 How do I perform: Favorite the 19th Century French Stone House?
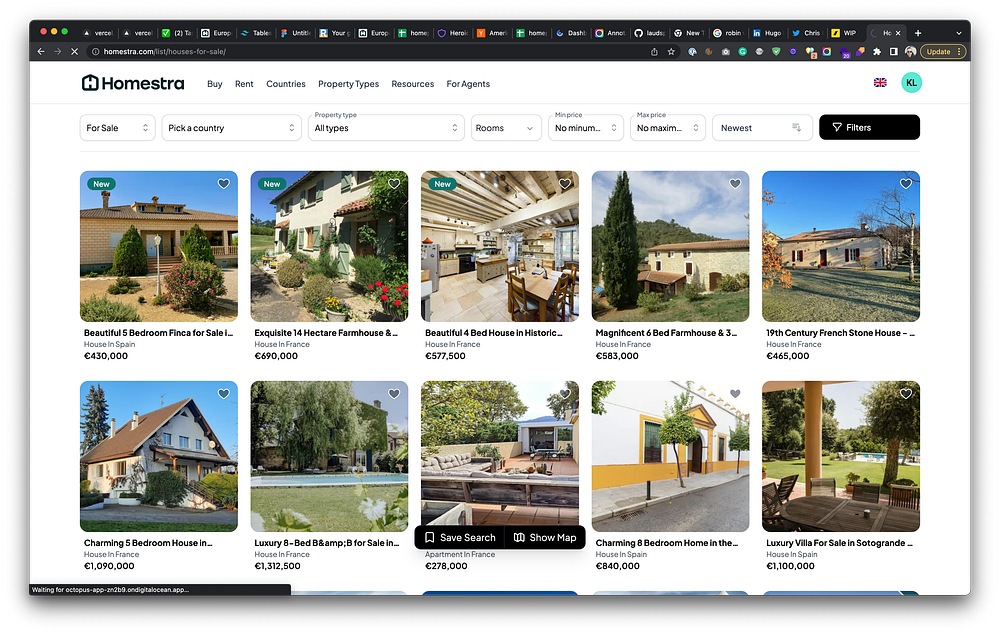pos(906,184)
